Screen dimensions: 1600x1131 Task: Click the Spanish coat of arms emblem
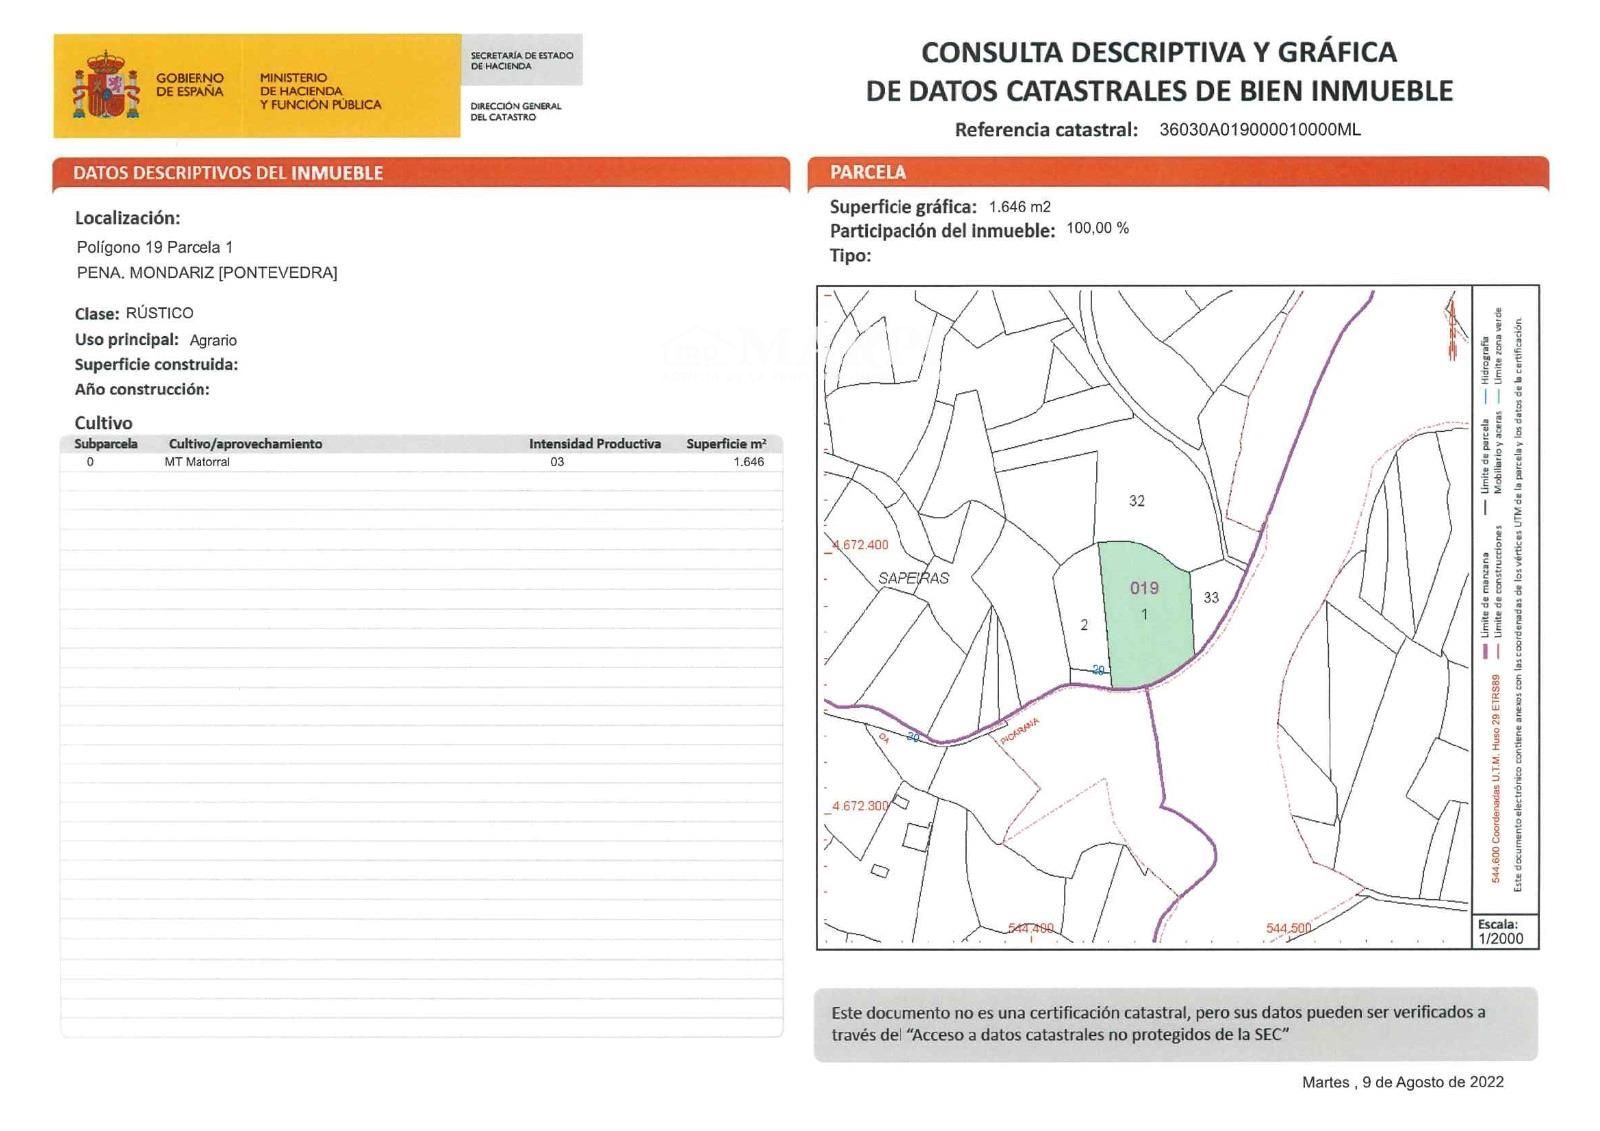[x=104, y=85]
